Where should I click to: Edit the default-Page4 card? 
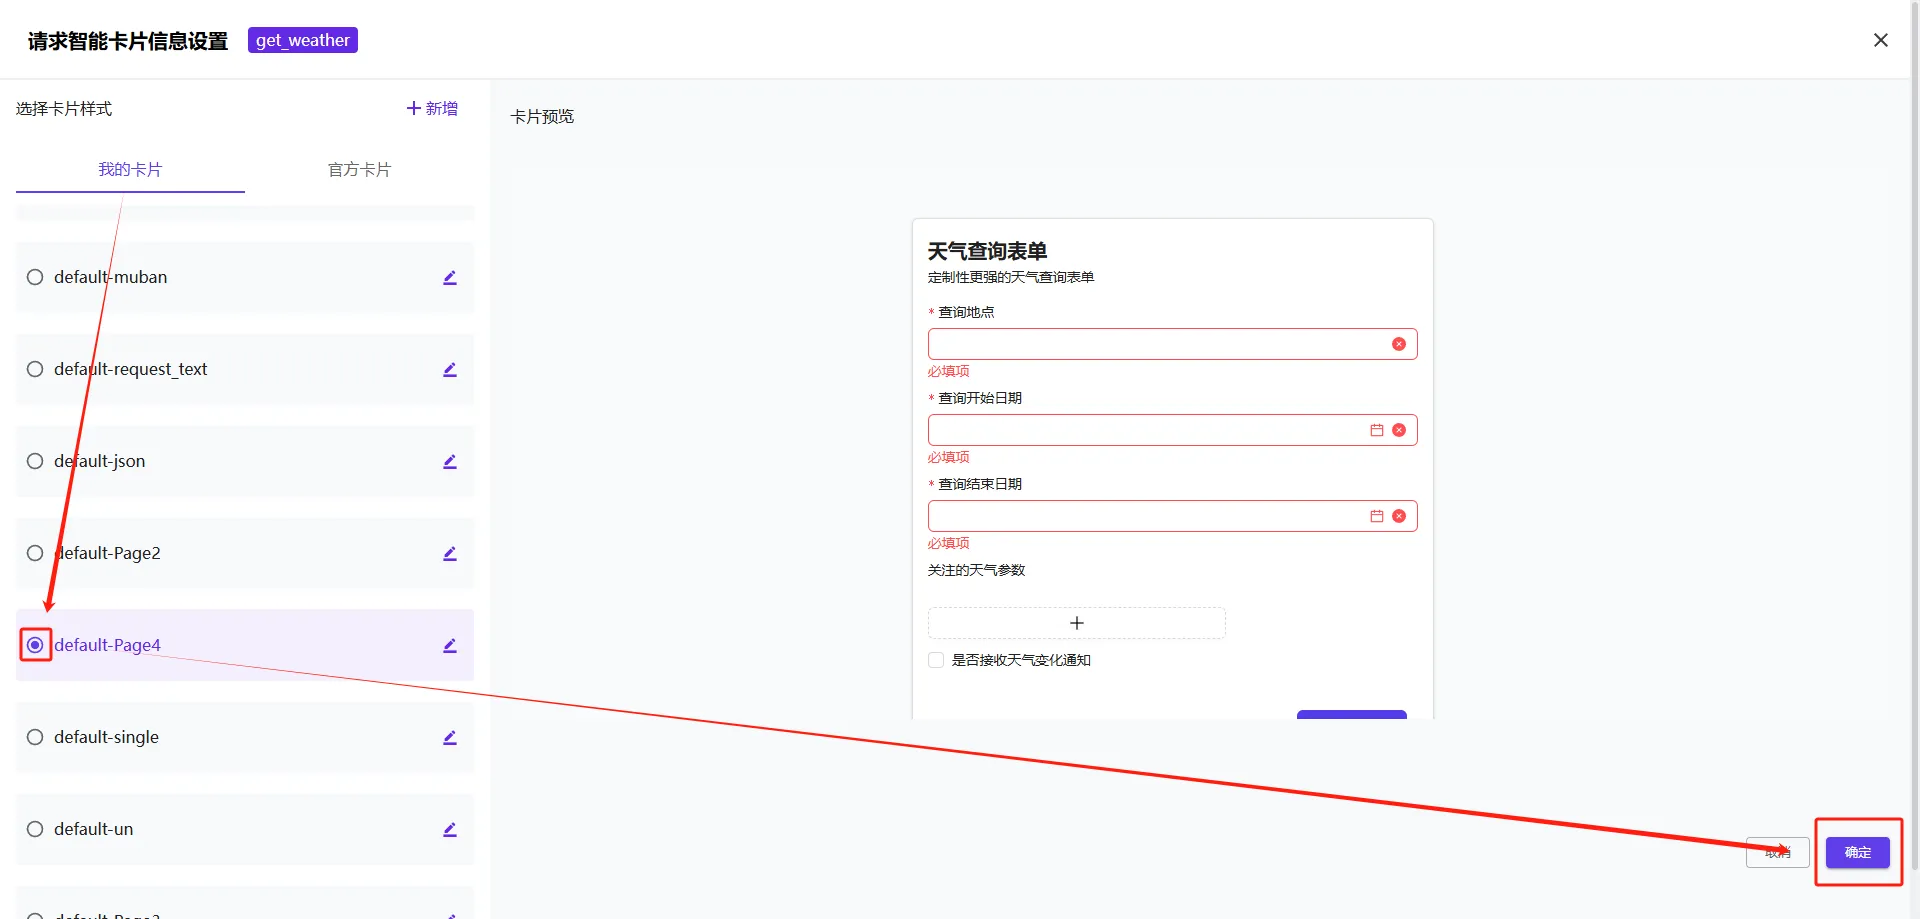point(450,646)
